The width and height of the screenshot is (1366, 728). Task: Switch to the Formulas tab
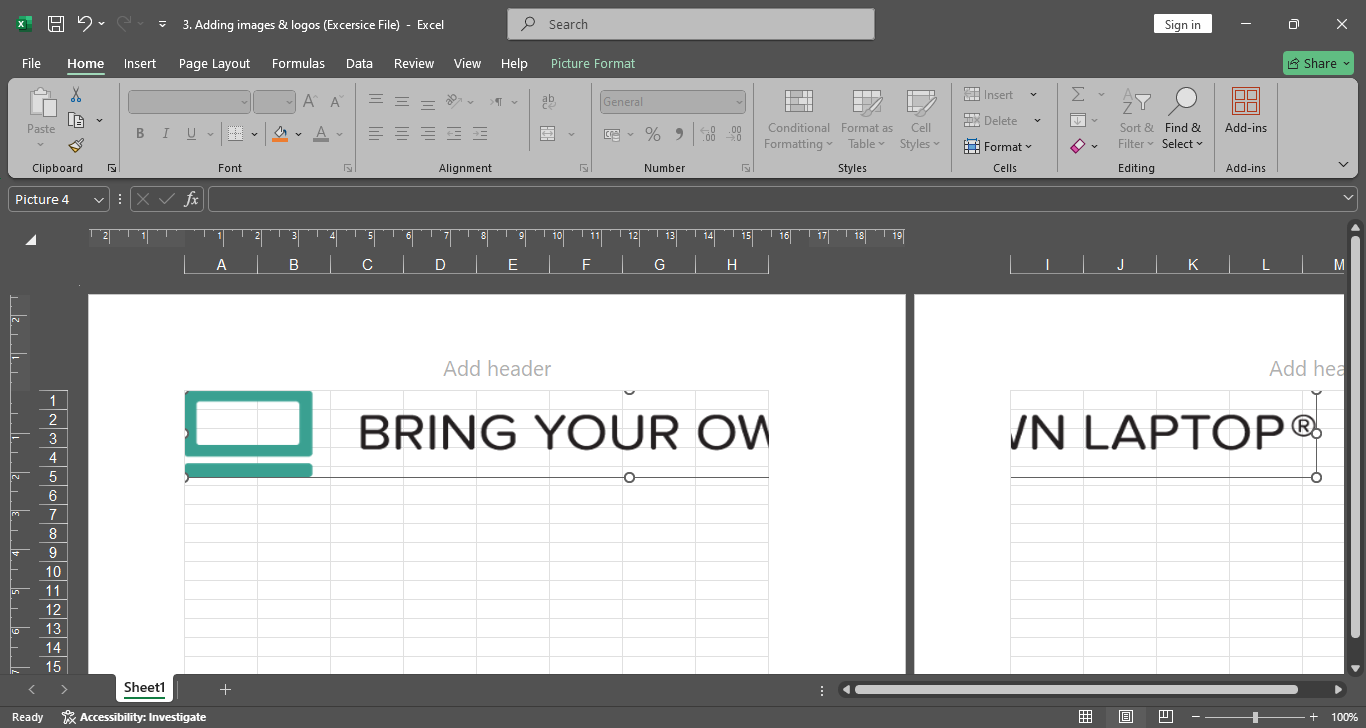pos(298,63)
